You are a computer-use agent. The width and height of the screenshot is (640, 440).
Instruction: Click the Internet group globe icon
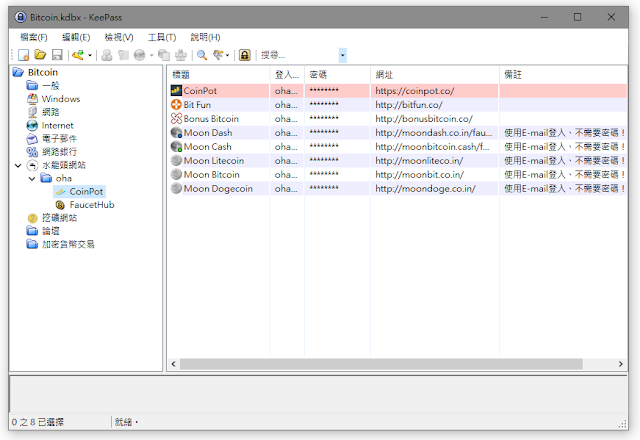pos(32,125)
